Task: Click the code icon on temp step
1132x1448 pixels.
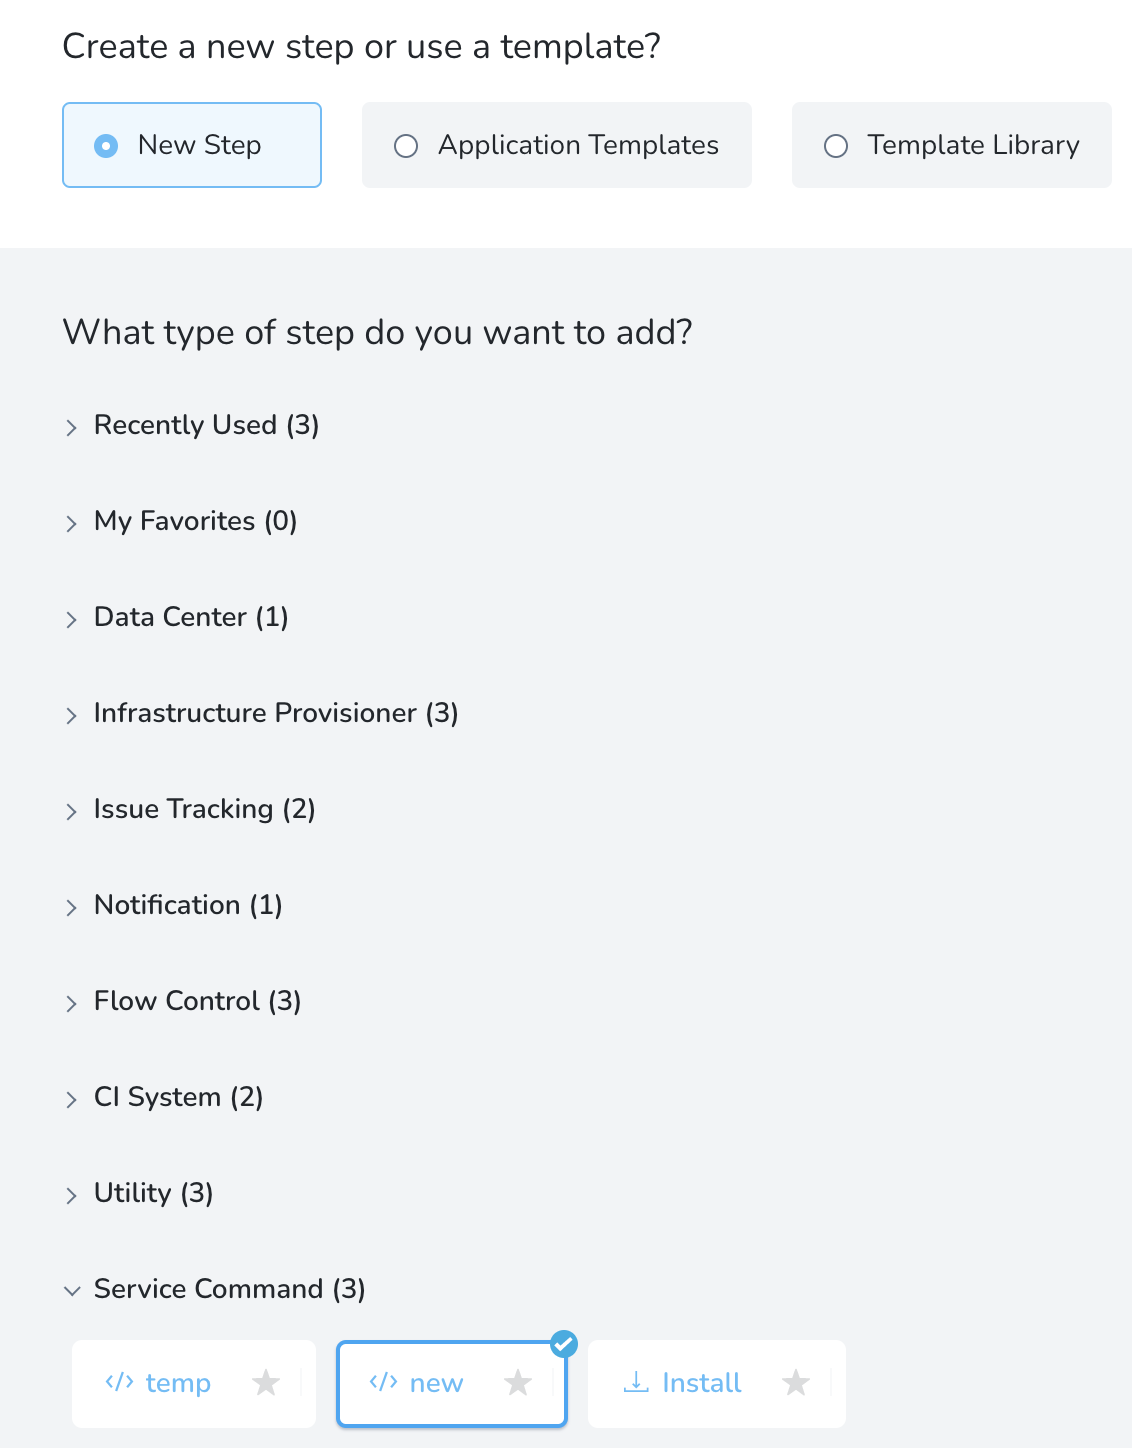Action: tap(119, 1382)
